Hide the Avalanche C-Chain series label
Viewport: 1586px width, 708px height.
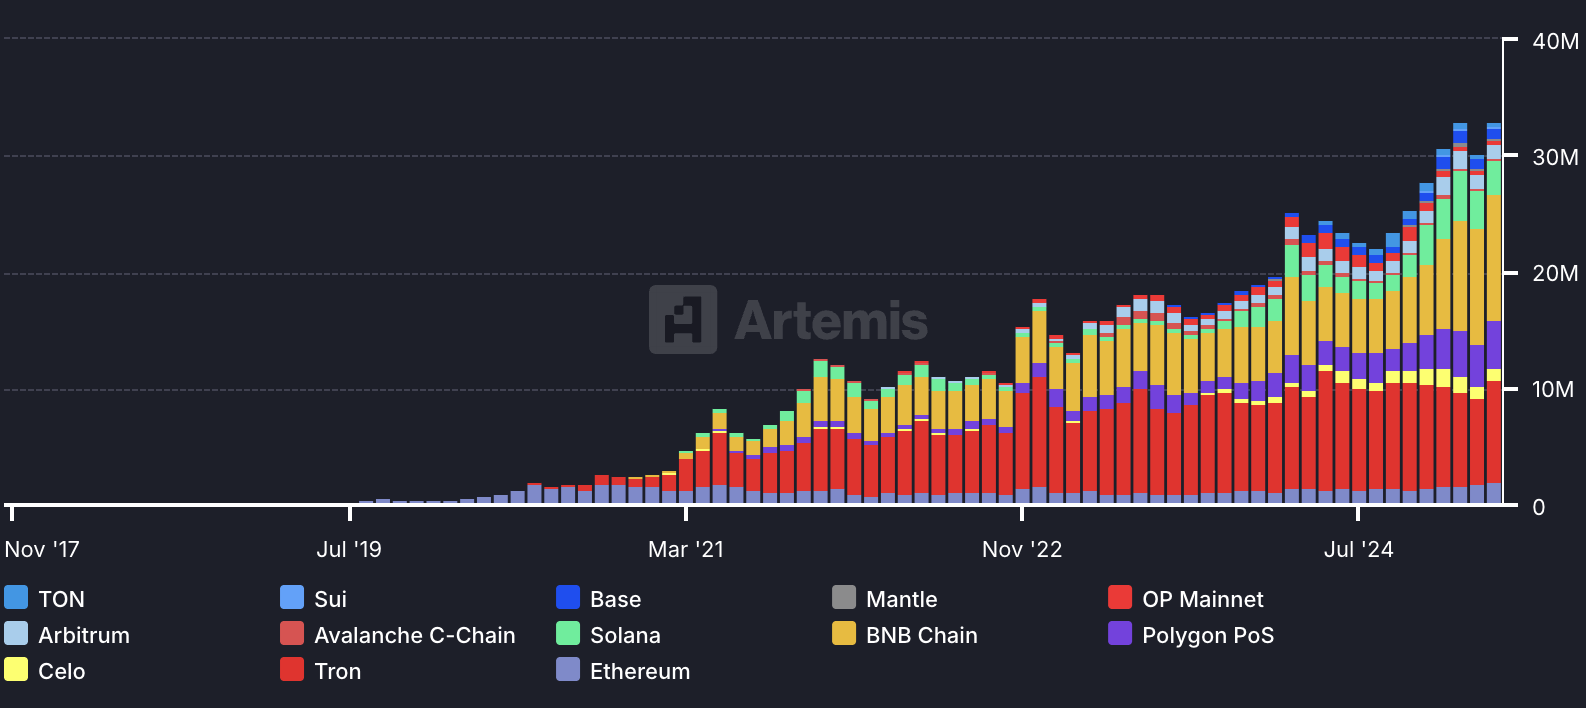click(x=414, y=635)
